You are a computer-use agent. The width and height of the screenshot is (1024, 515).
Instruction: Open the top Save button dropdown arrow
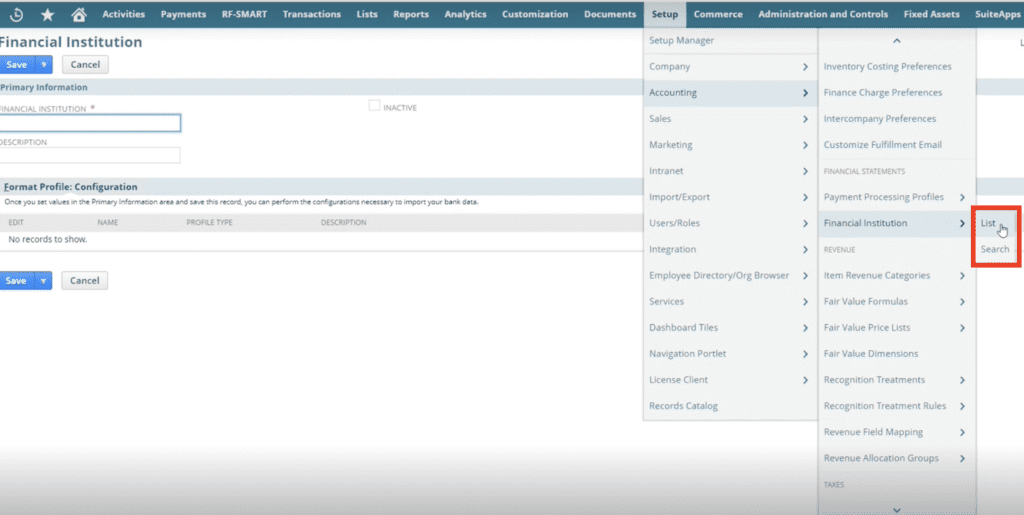pos(43,64)
